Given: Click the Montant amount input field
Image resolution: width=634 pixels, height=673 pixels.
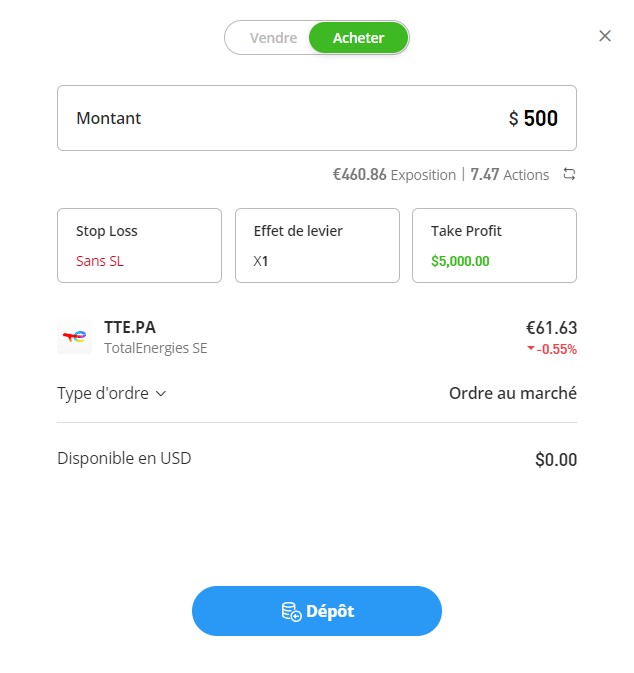Looking at the screenshot, I should (x=317, y=118).
